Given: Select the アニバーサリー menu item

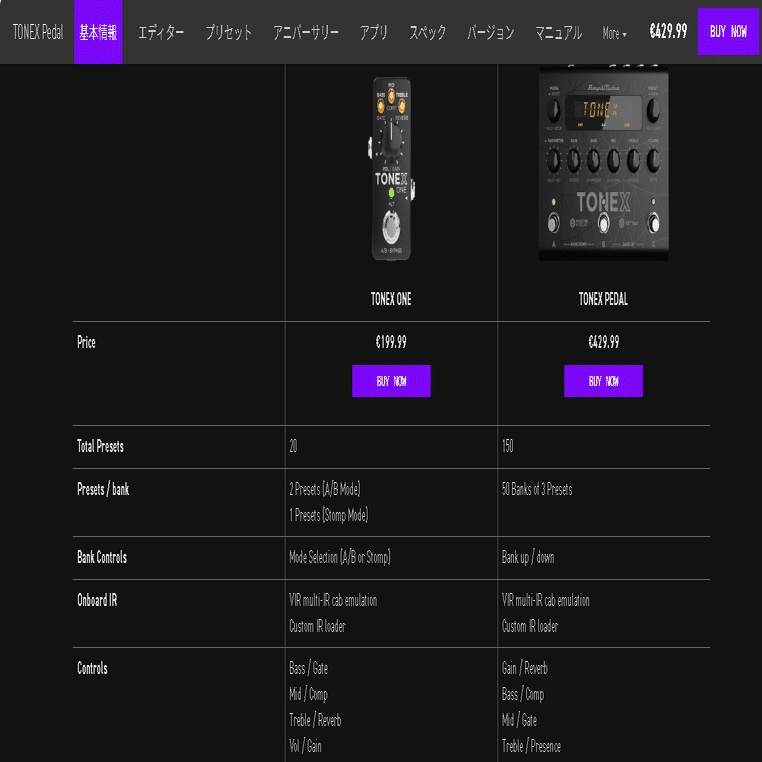Looking at the screenshot, I should (x=306, y=33).
